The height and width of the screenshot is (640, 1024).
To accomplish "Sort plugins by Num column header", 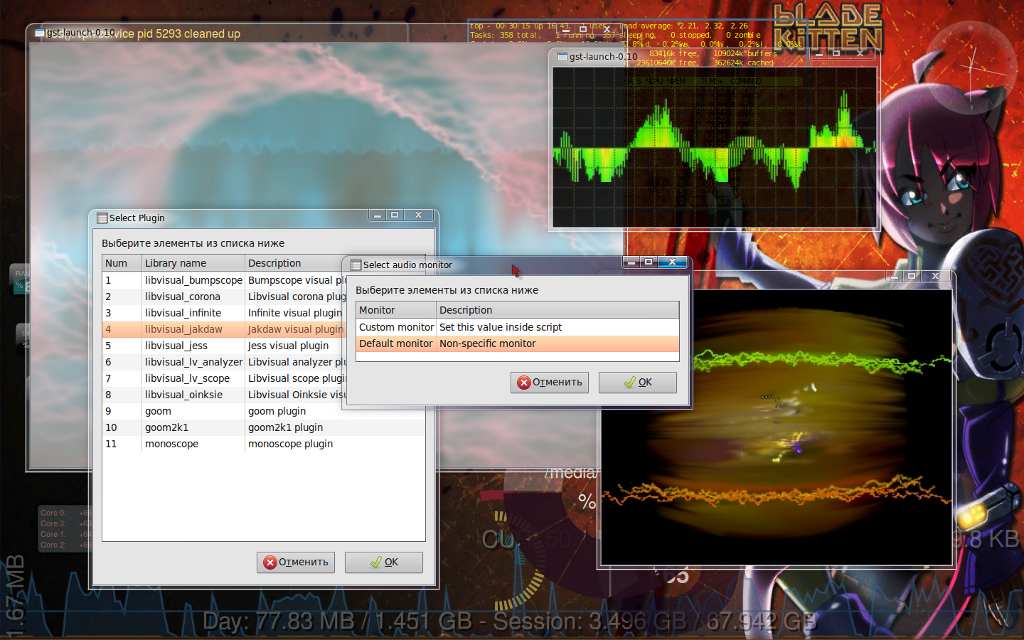I will (121, 263).
